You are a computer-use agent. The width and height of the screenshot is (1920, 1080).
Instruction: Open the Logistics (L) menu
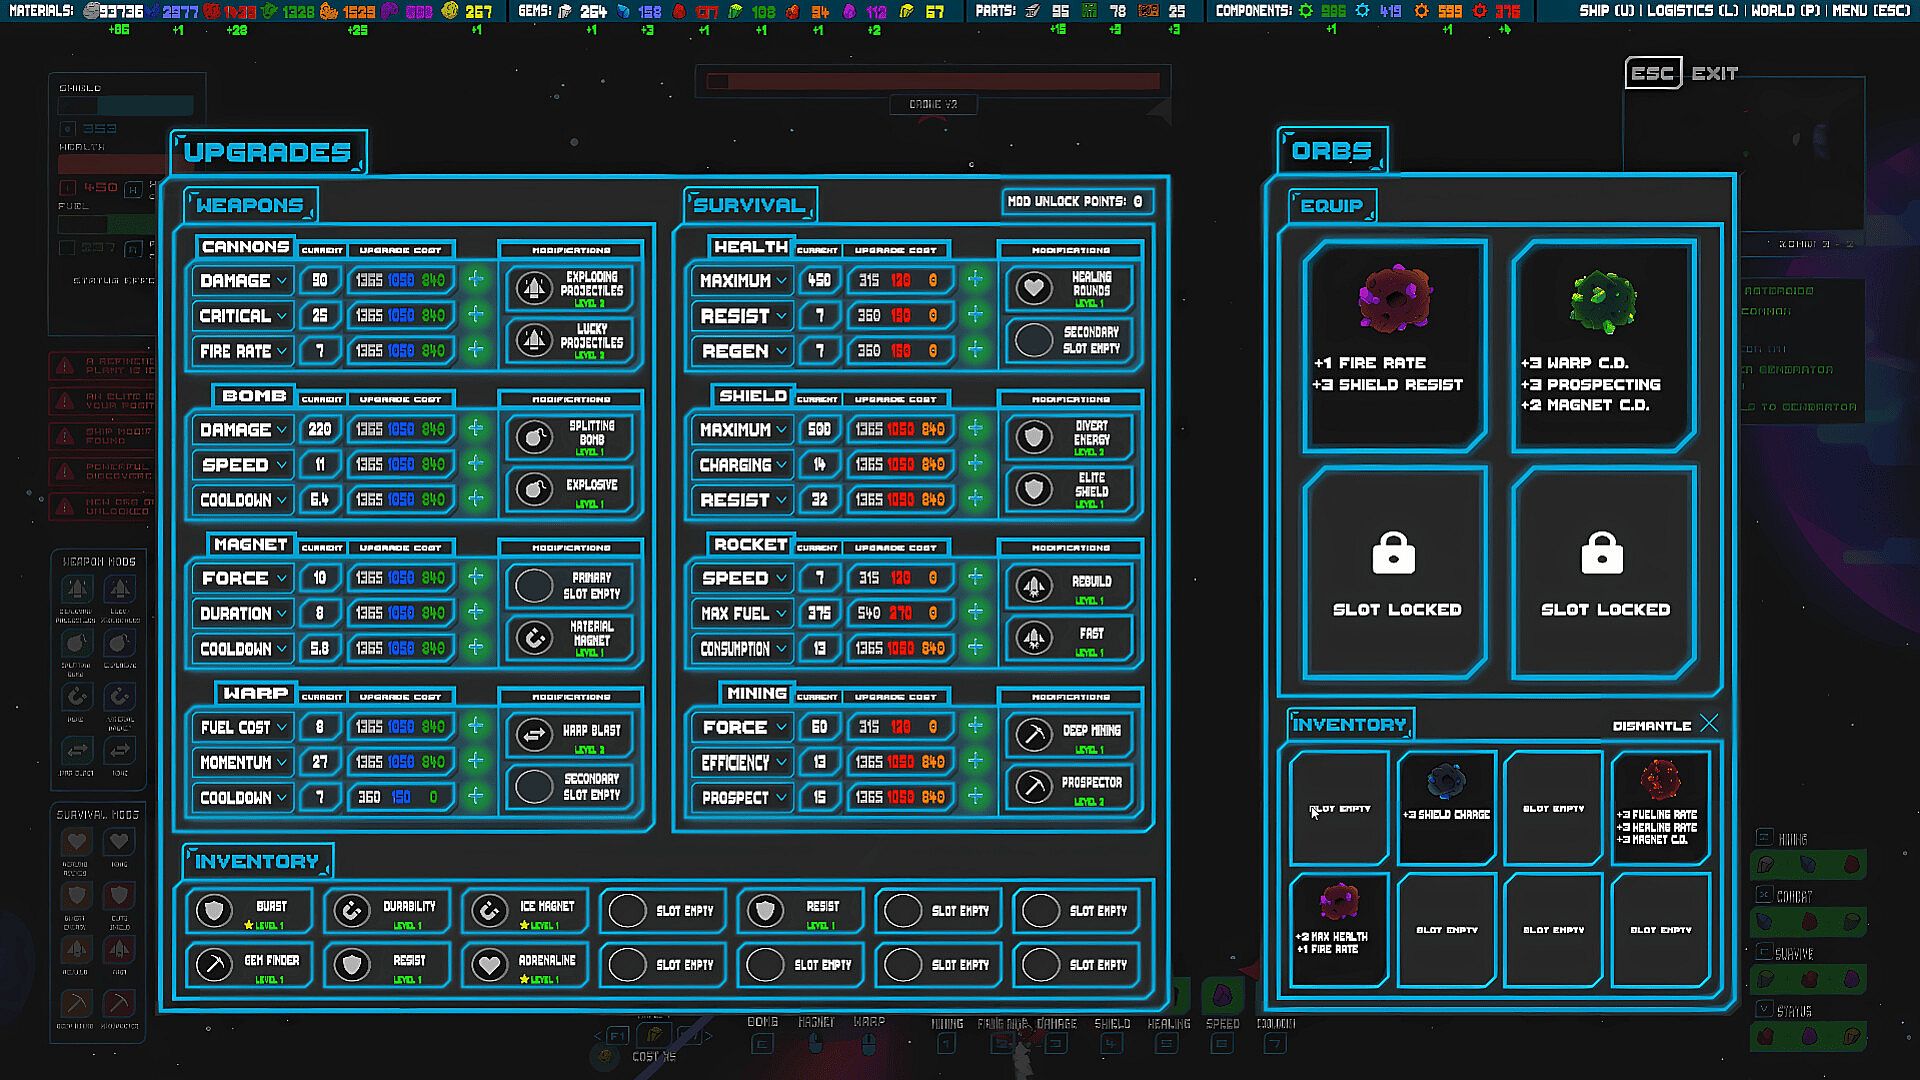click(x=1692, y=11)
